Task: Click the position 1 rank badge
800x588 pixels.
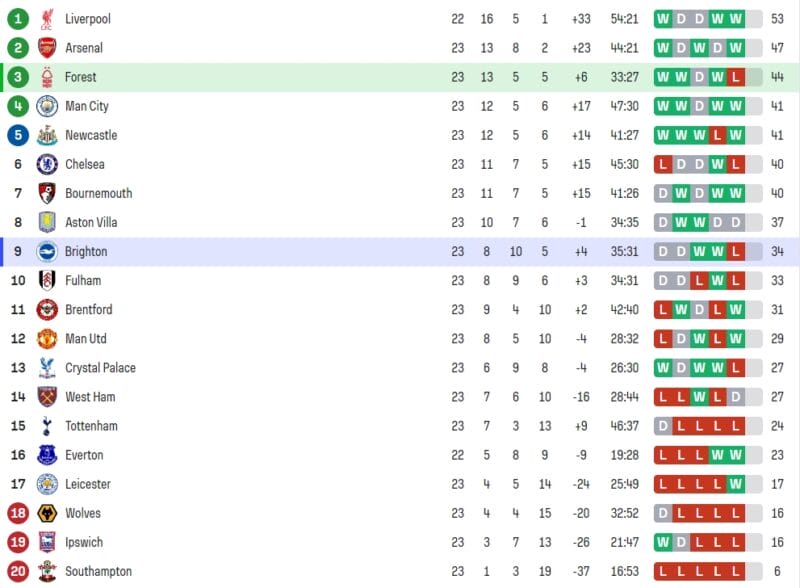Action: tap(18, 19)
